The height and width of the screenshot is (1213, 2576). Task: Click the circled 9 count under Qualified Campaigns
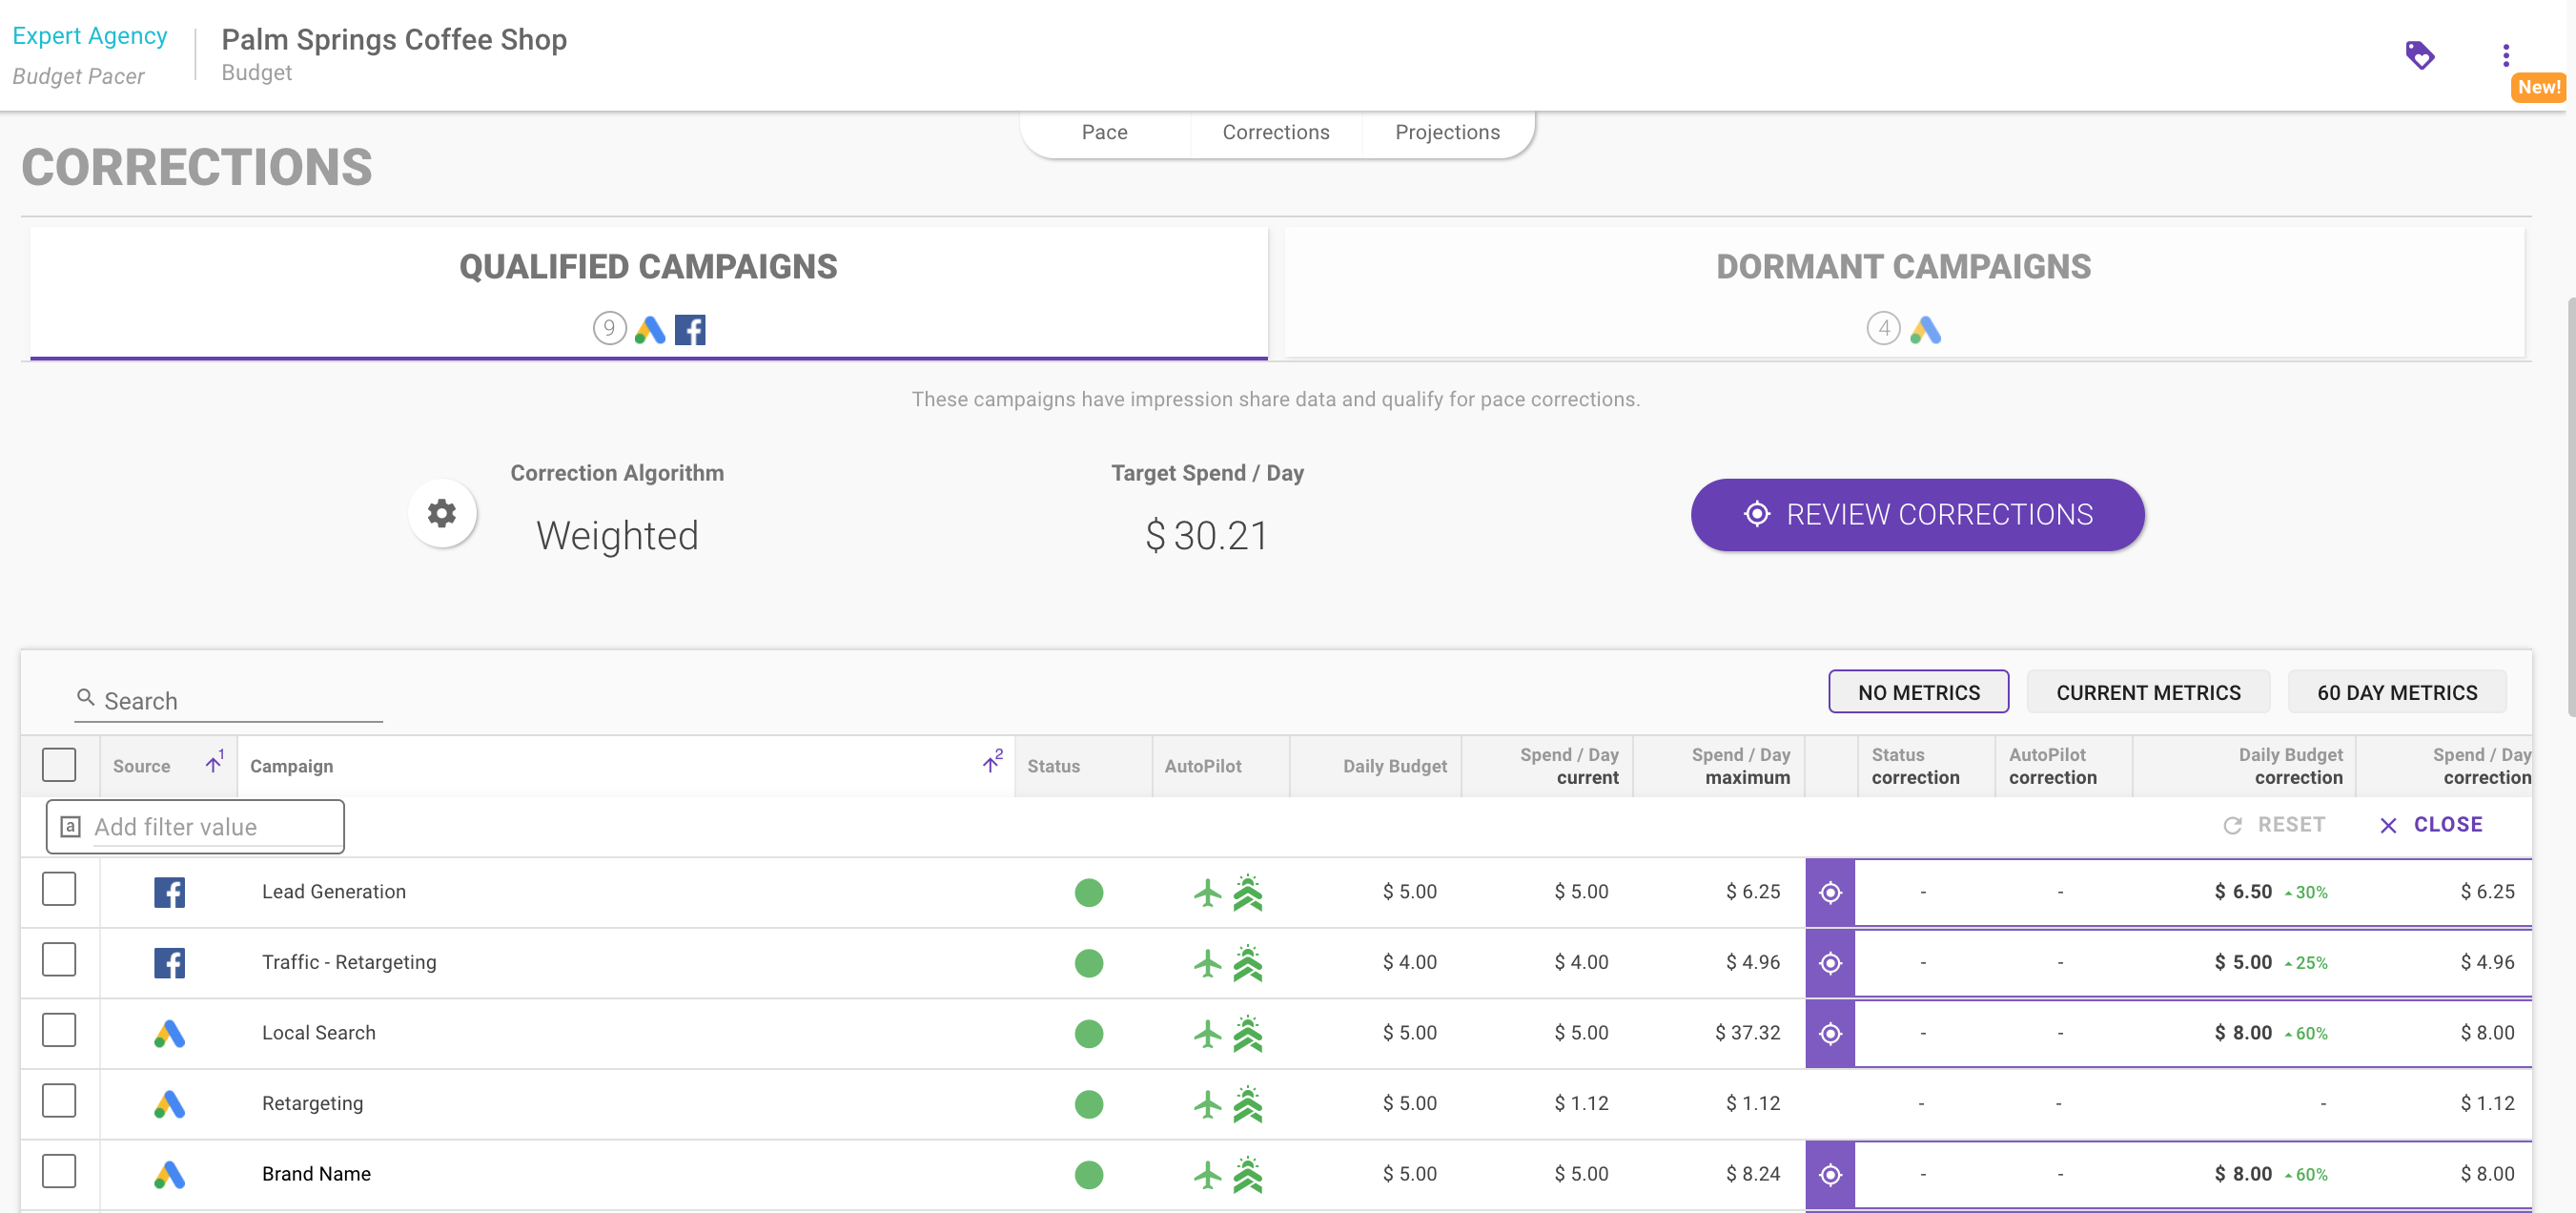point(609,328)
